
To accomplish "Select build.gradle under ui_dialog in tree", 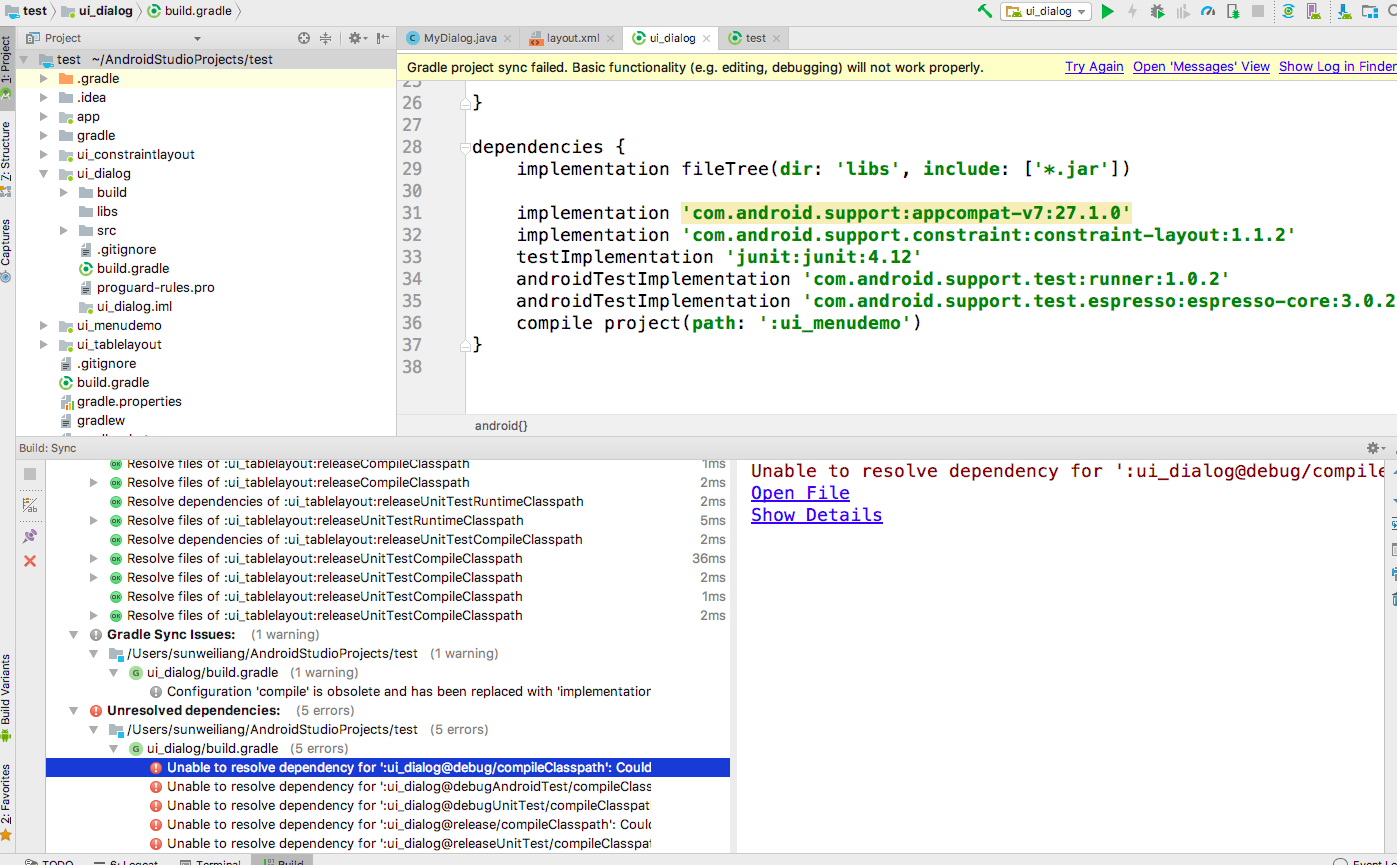I will (x=133, y=268).
